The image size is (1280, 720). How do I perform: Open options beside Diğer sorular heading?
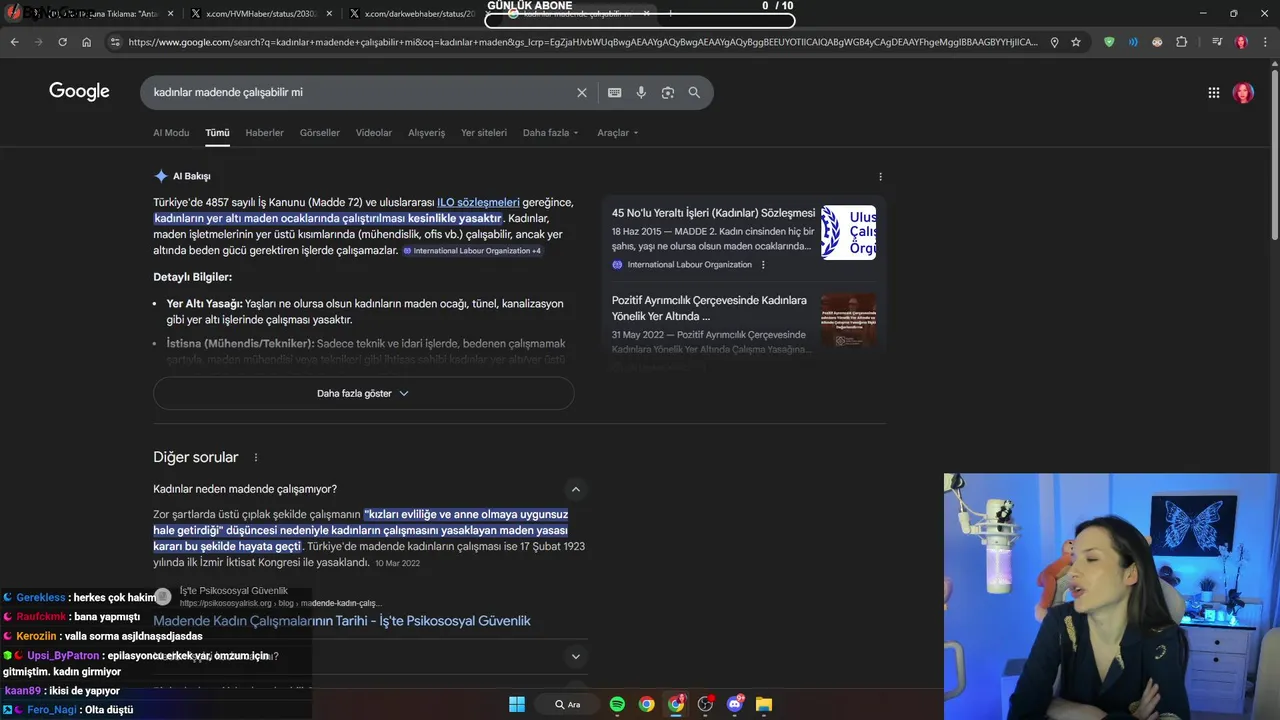255,457
